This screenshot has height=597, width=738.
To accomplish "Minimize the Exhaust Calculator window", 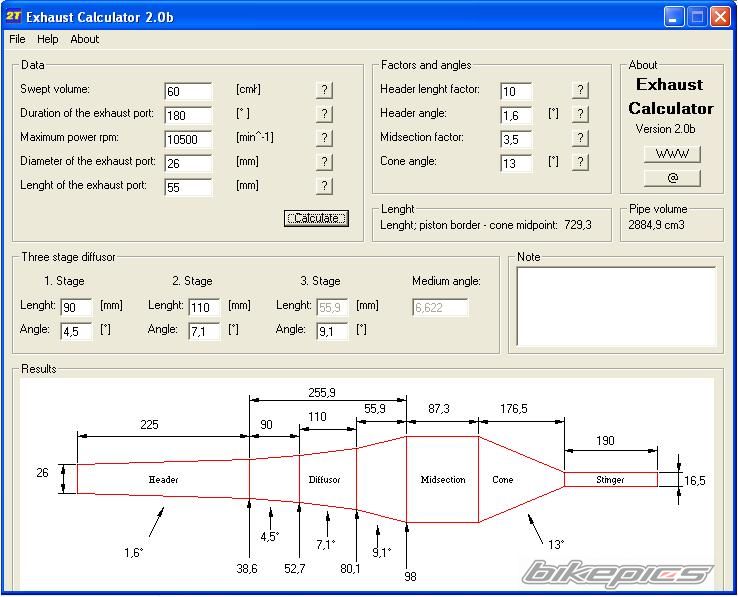I will (x=674, y=17).
